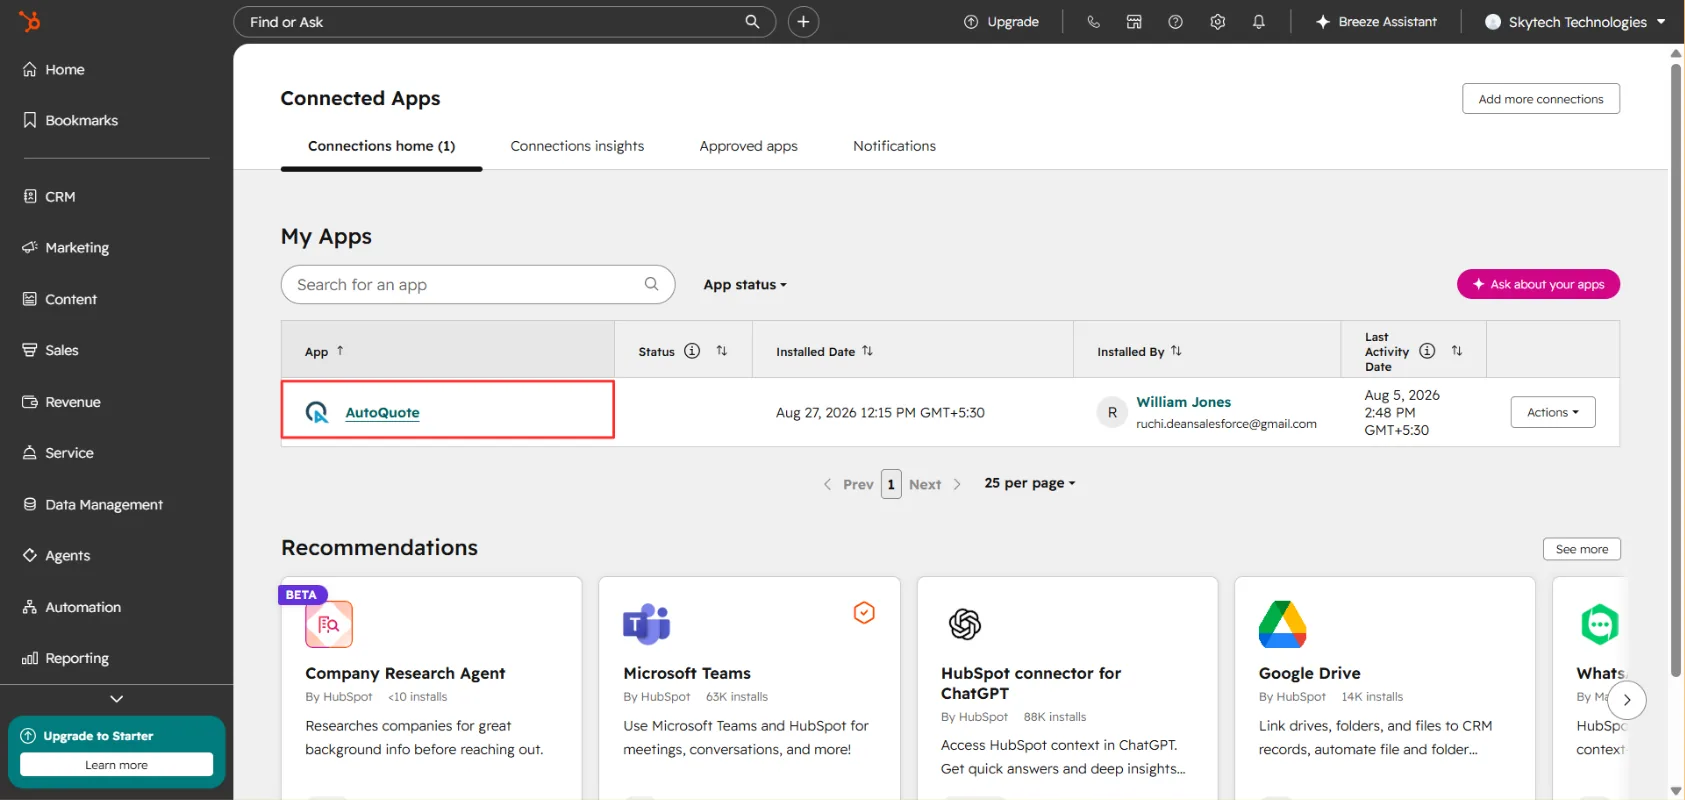Open William Jones user link
1685x800 pixels.
click(1184, 402)
